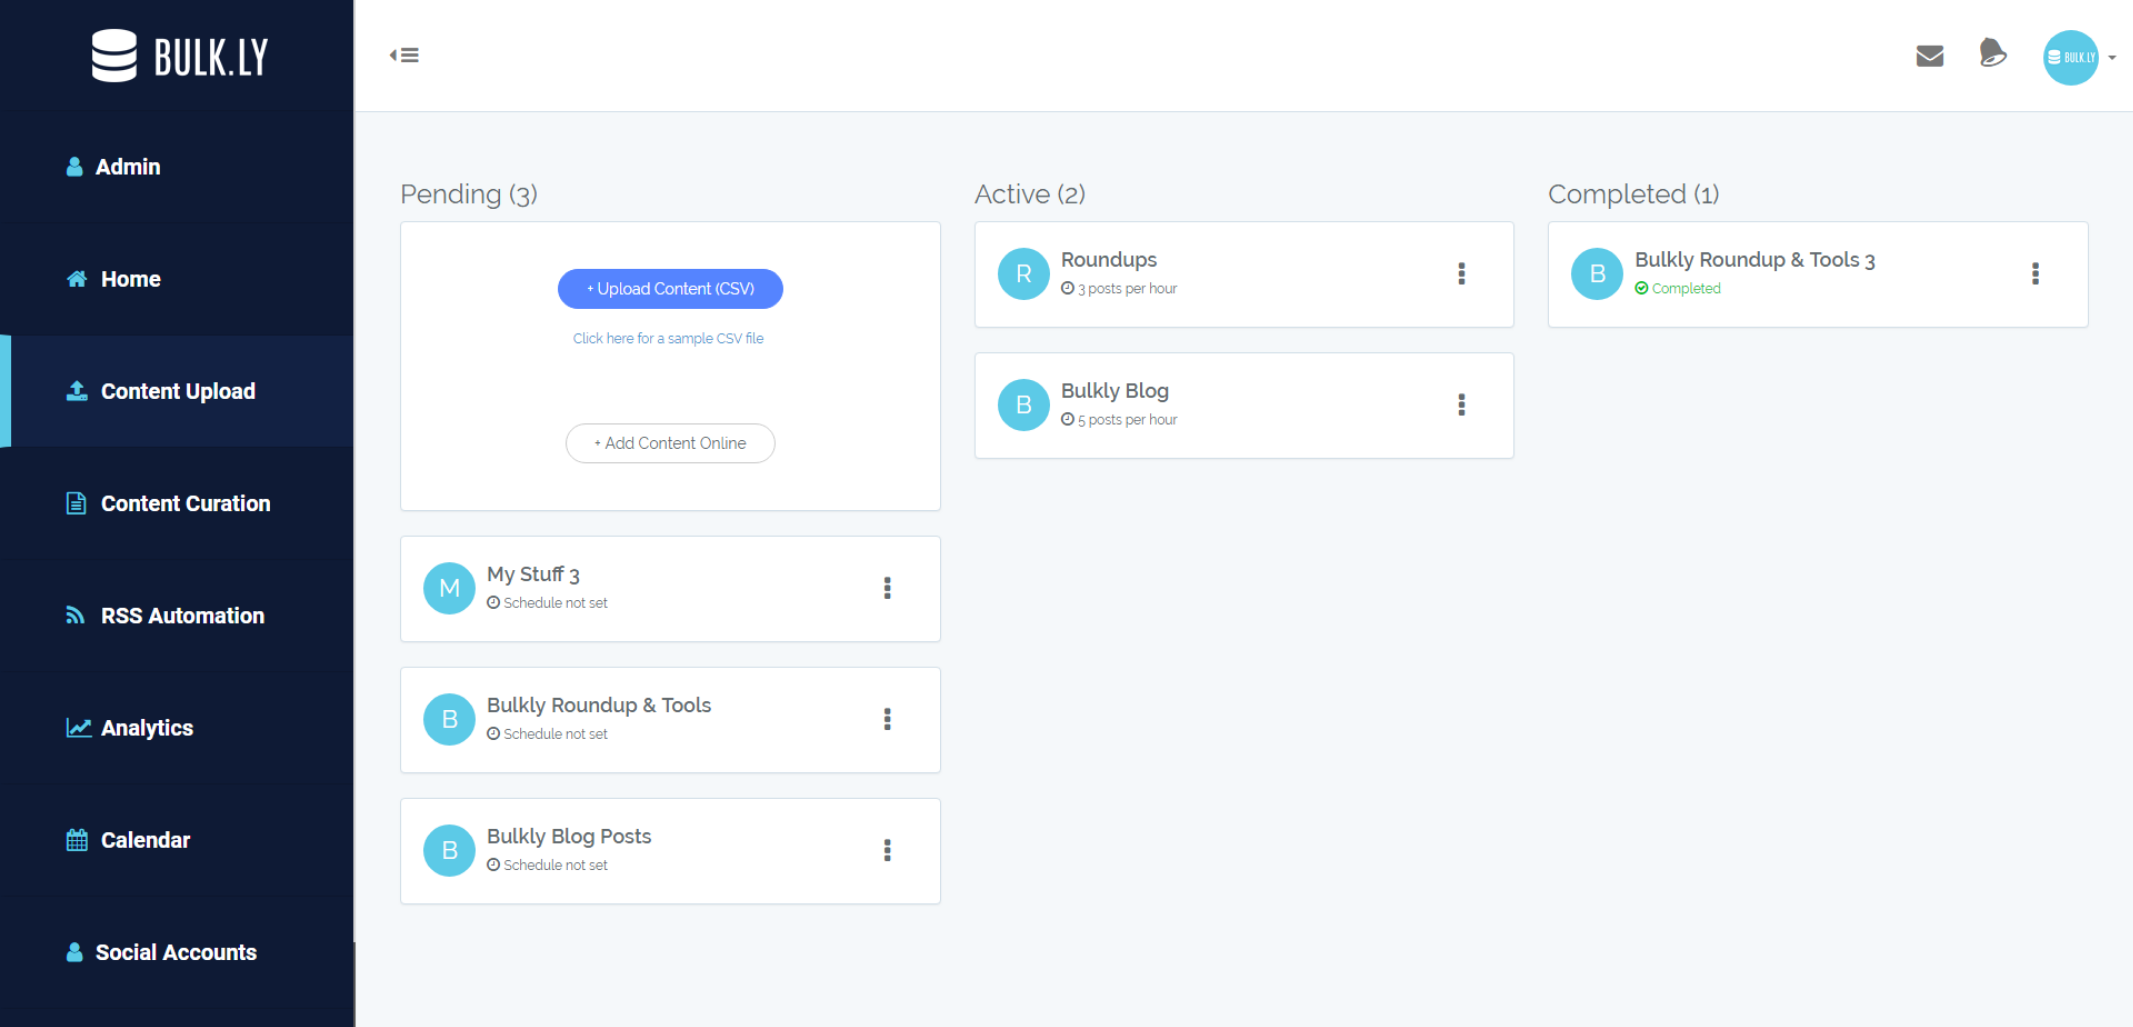The width and height of the screenshot is (2133, 1027).
Task: Click the Upload Content (CSV) button
Action: (x=670, y=289)
